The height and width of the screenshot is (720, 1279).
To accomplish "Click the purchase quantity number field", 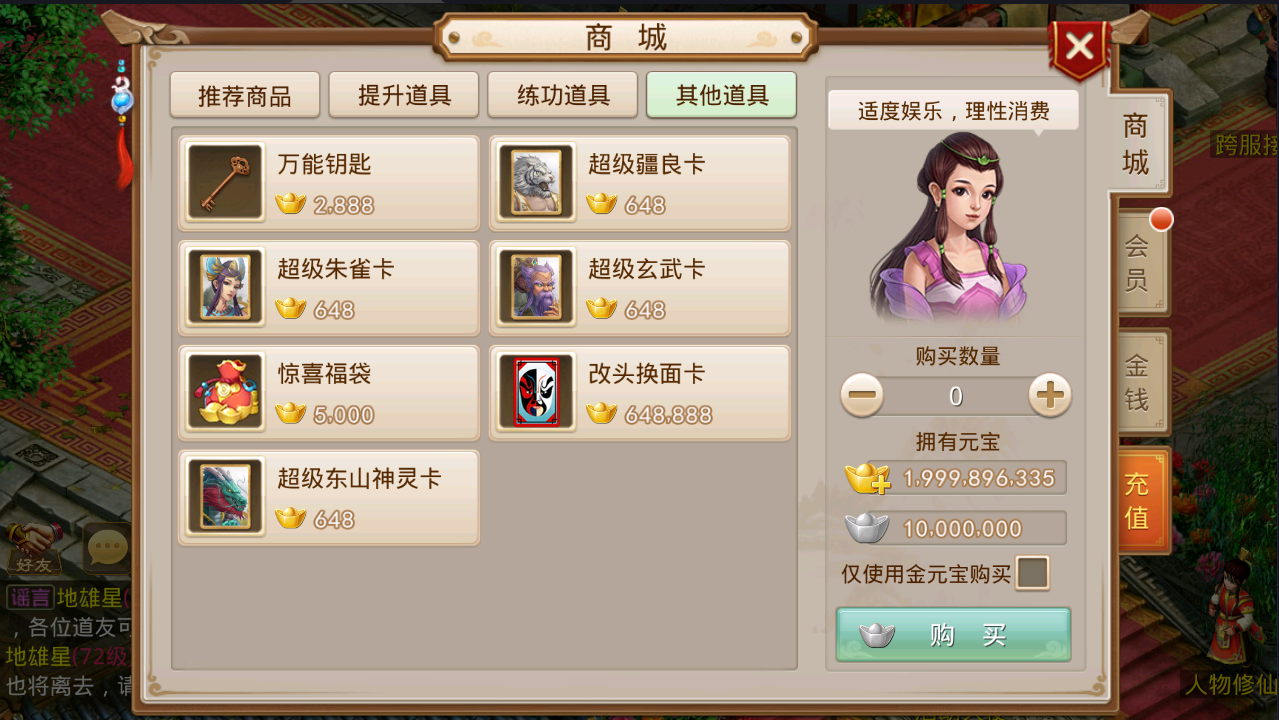I will [956, 396].
